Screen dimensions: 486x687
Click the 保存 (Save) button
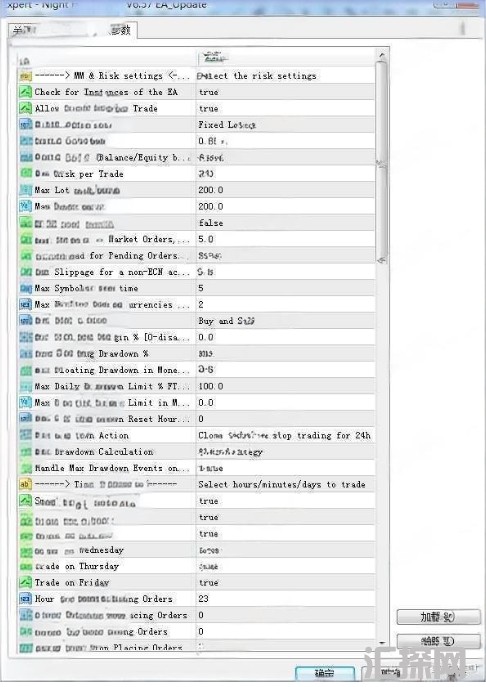438,641
